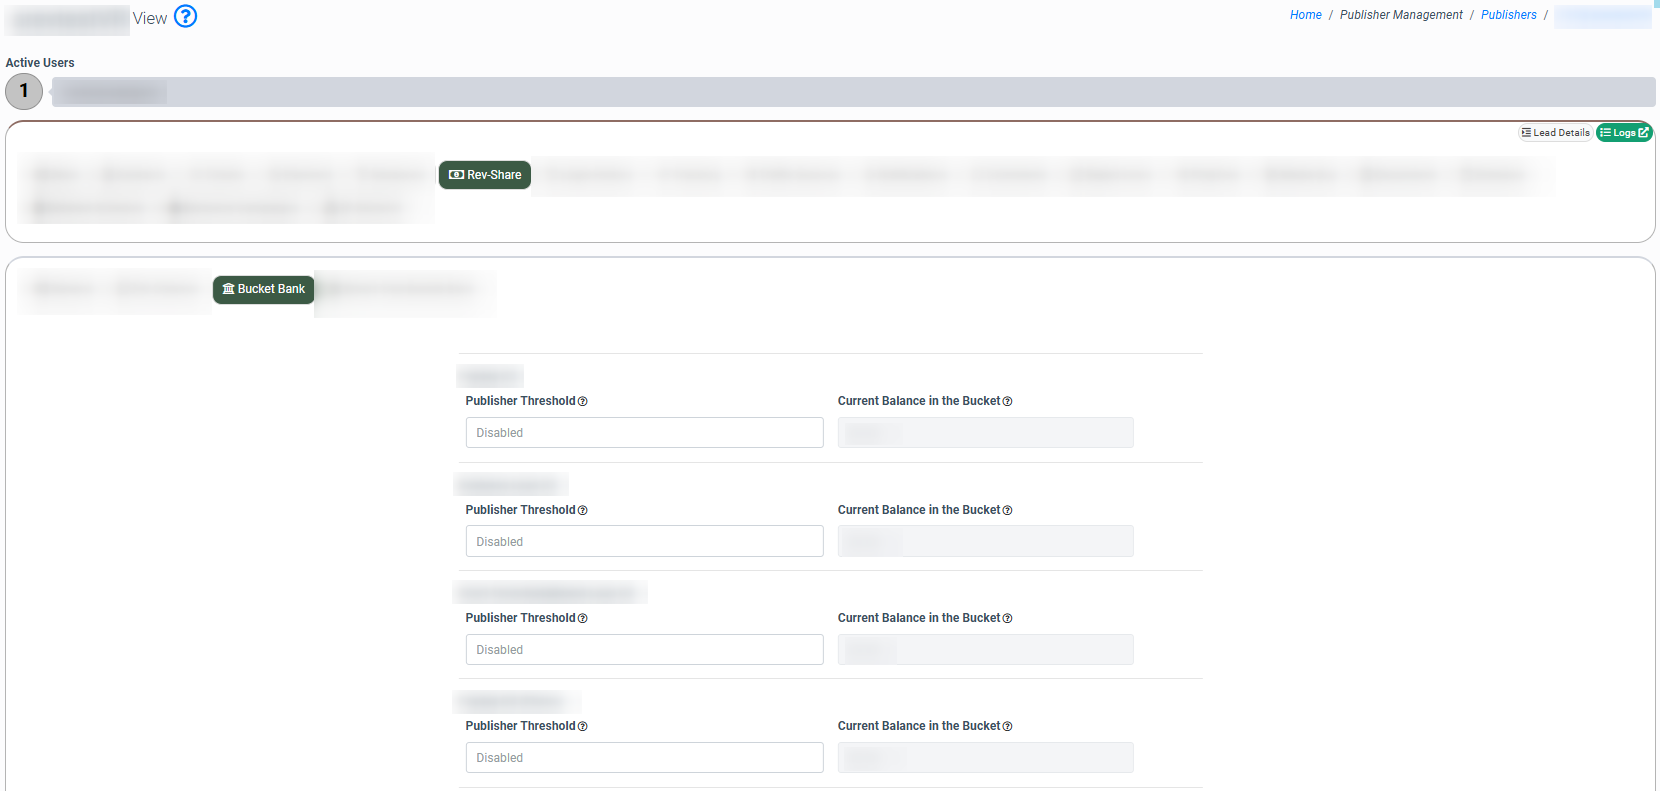
Task: Open the green Logs button
Action: click(x=1623, y=133)
